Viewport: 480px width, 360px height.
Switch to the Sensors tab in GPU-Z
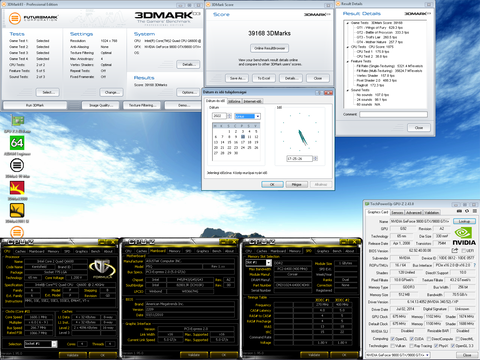pyautogui.click(x=397, y=213)
